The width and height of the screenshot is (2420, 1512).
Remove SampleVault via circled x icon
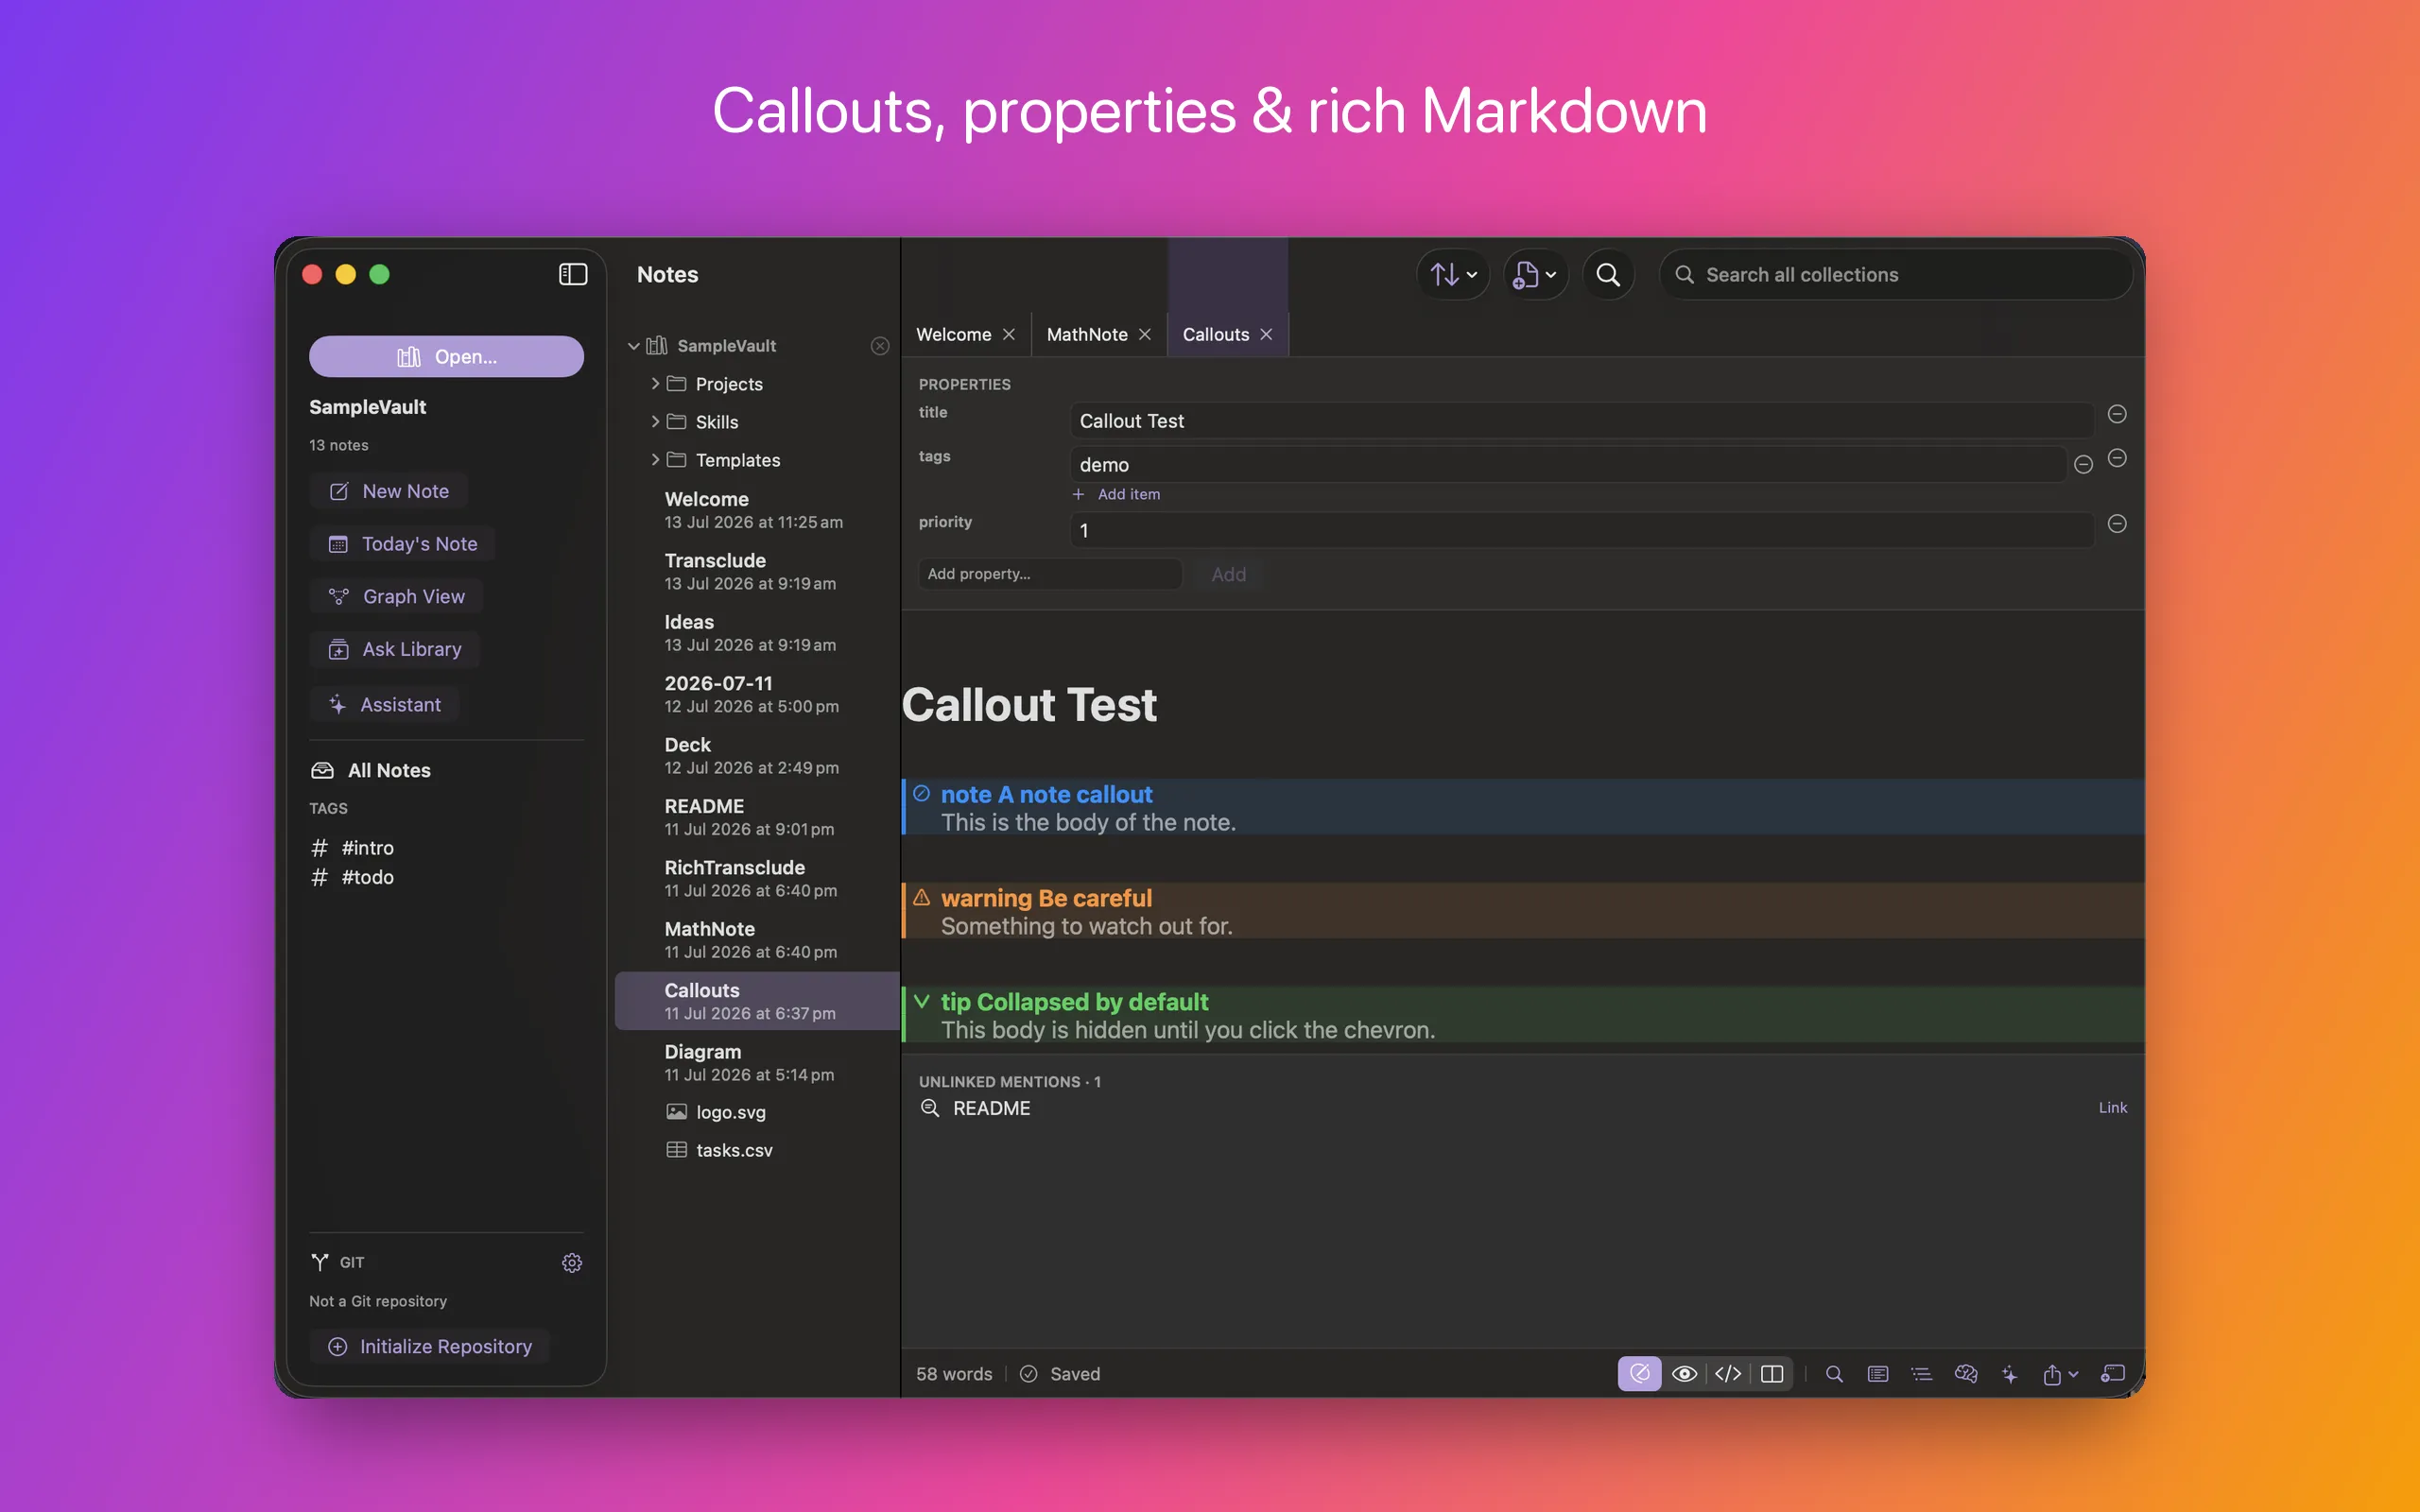[880, 346]
